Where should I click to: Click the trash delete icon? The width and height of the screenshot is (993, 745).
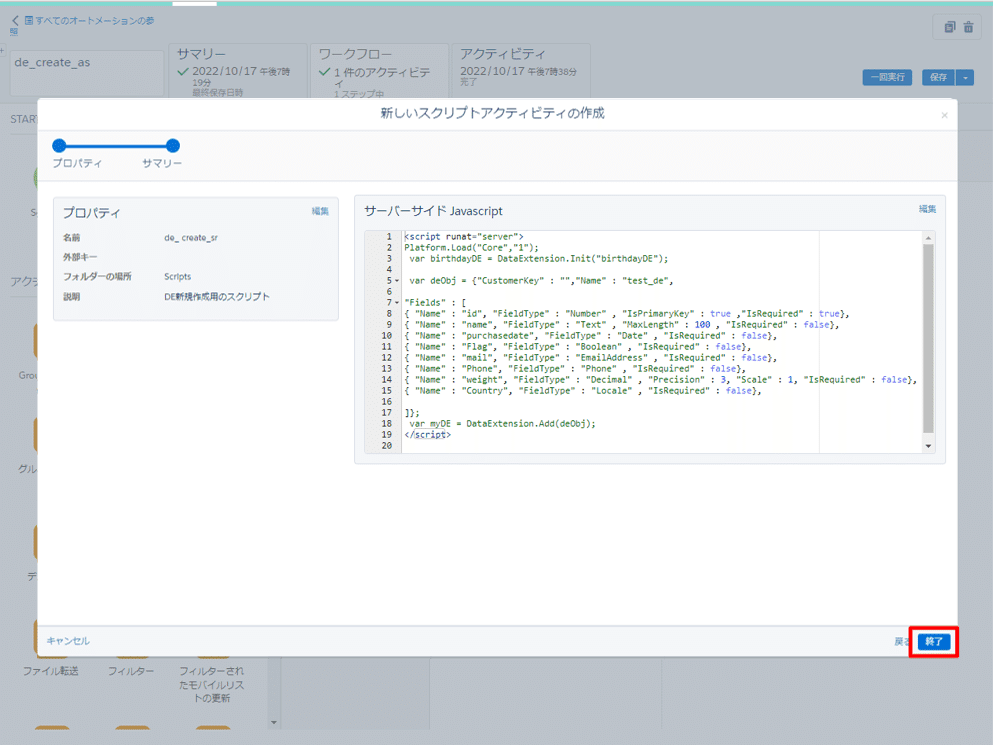click(x=968, y=27)
